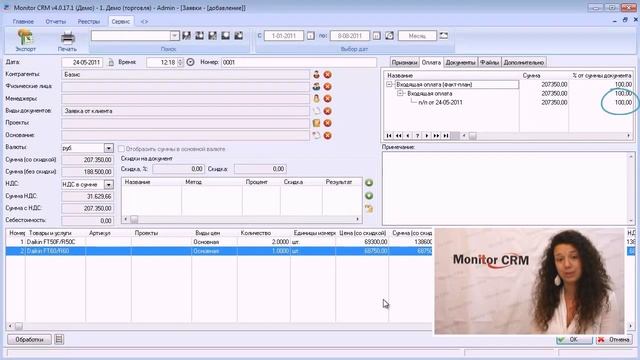Click the Время 12:18 spinner arrows
Viewport: 640px width, 360px height.
coord(180,62)
